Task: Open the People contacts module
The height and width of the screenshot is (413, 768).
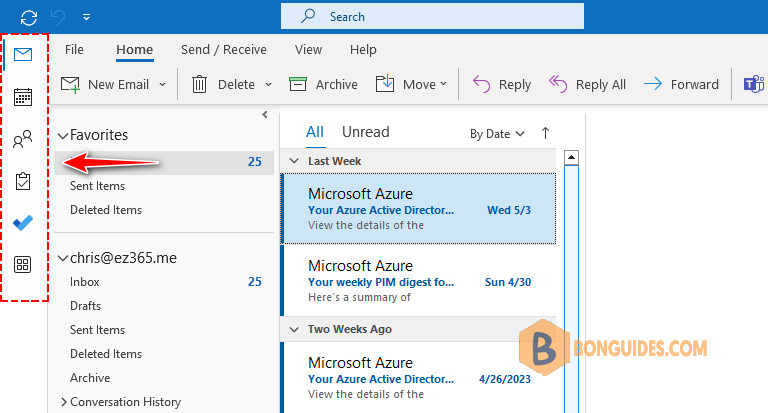Action: coord(23,139)
